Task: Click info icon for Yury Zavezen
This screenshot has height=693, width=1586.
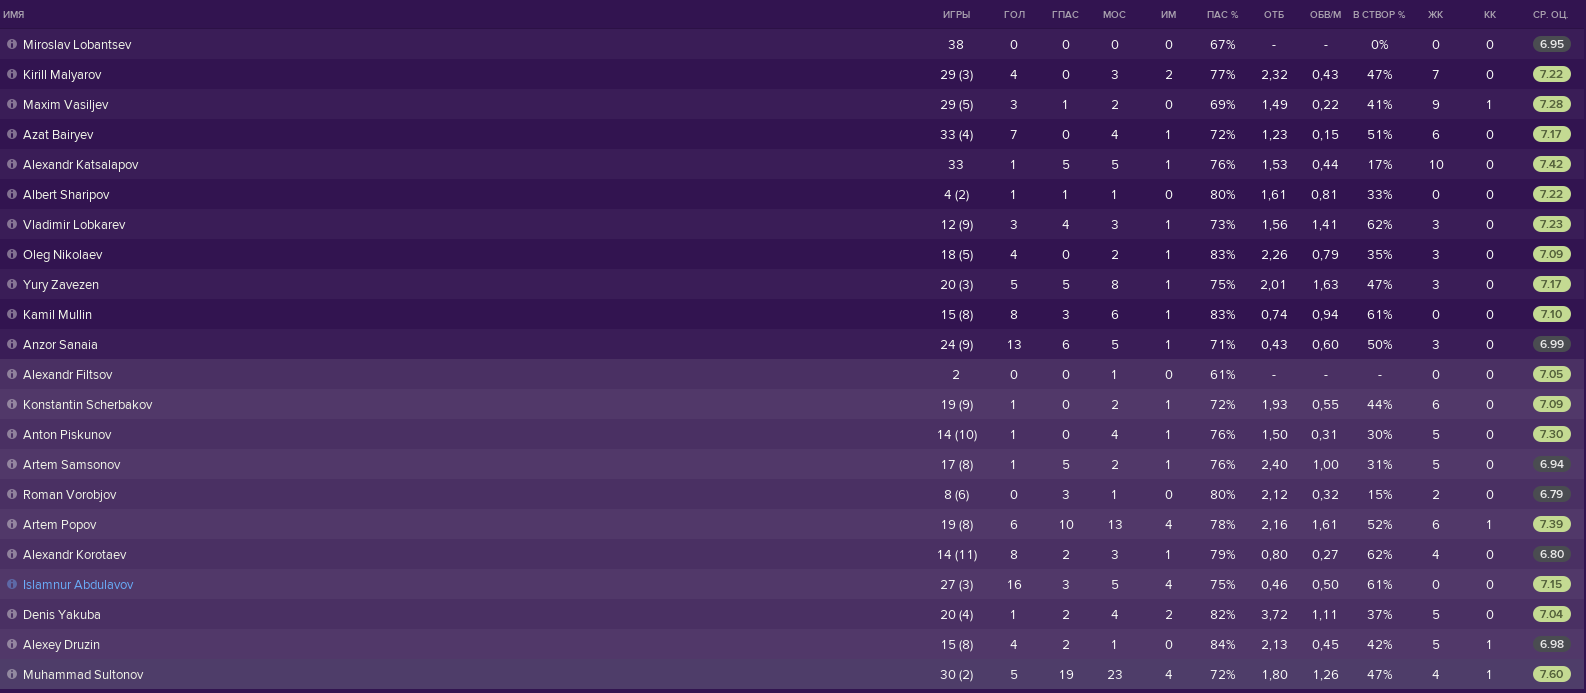Action: (12, 284)
